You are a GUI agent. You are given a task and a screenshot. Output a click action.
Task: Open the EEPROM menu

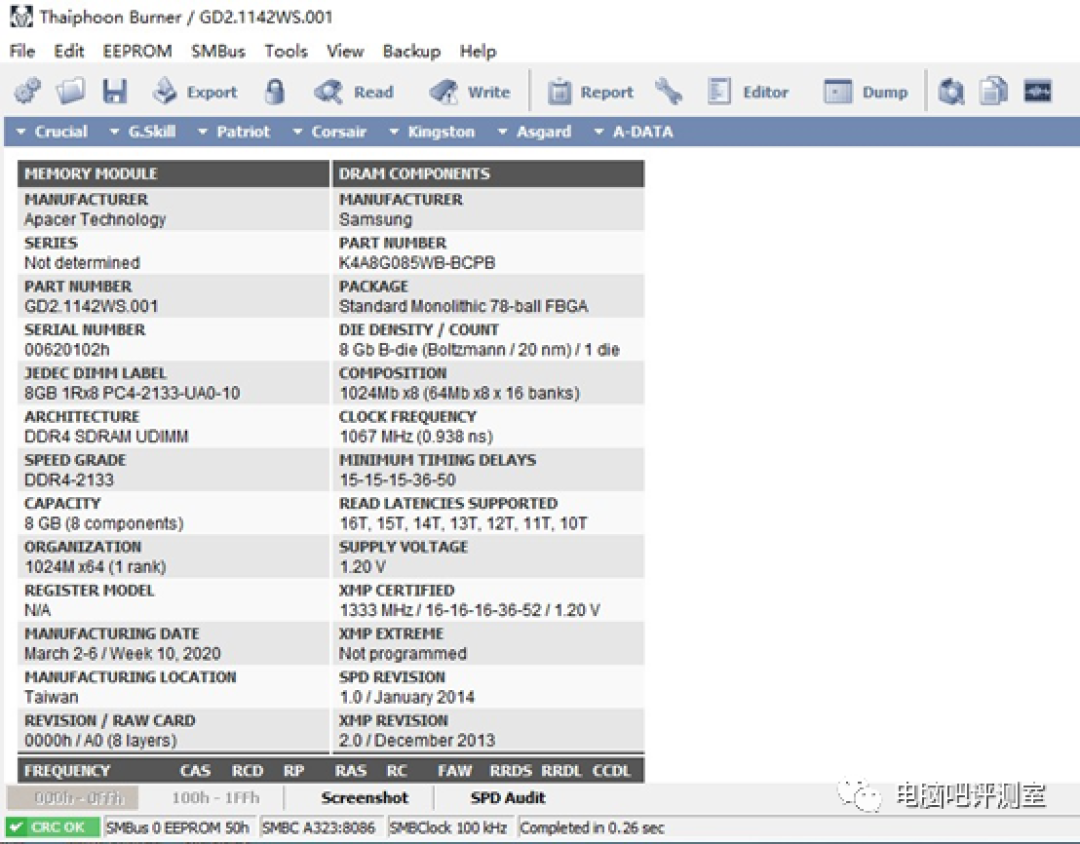[137, 51]
